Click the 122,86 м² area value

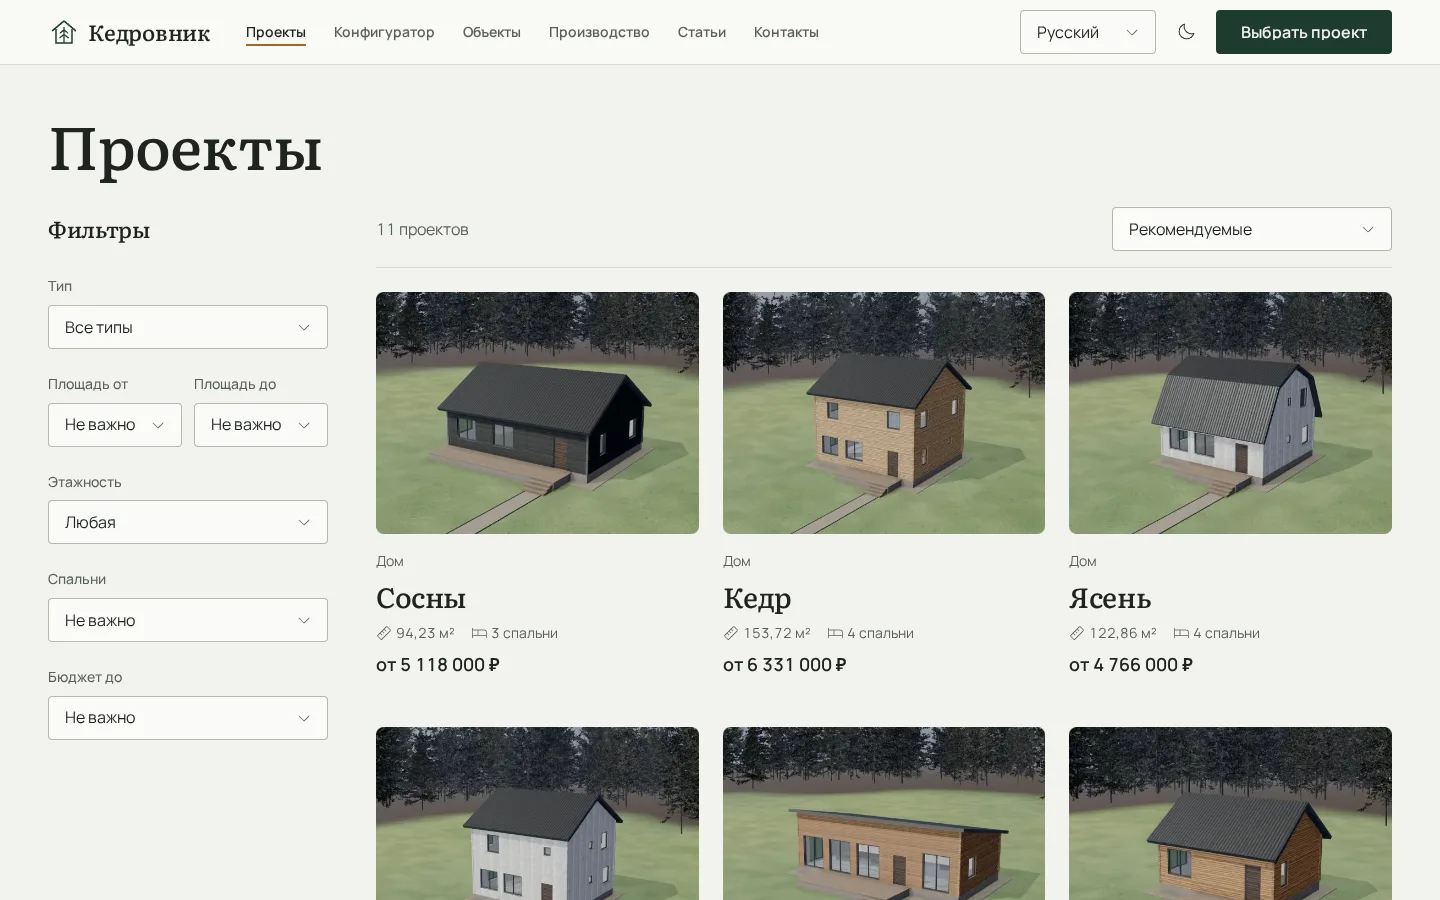pyautogui.click(x=1123, y=633)
